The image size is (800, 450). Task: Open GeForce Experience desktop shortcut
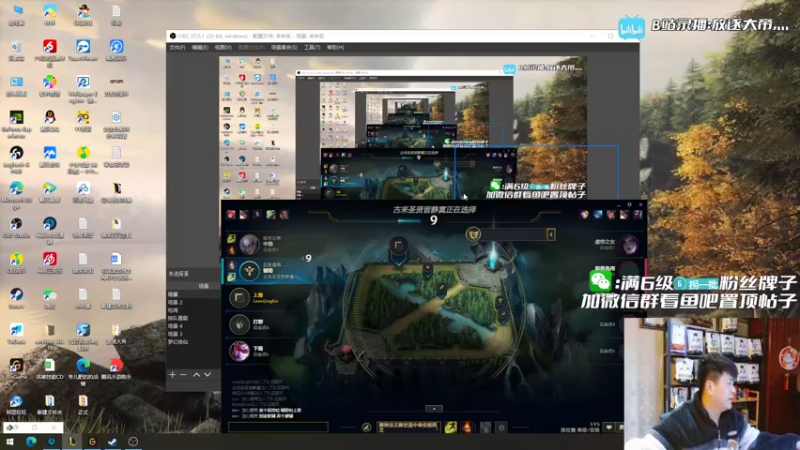pos(16,123)
